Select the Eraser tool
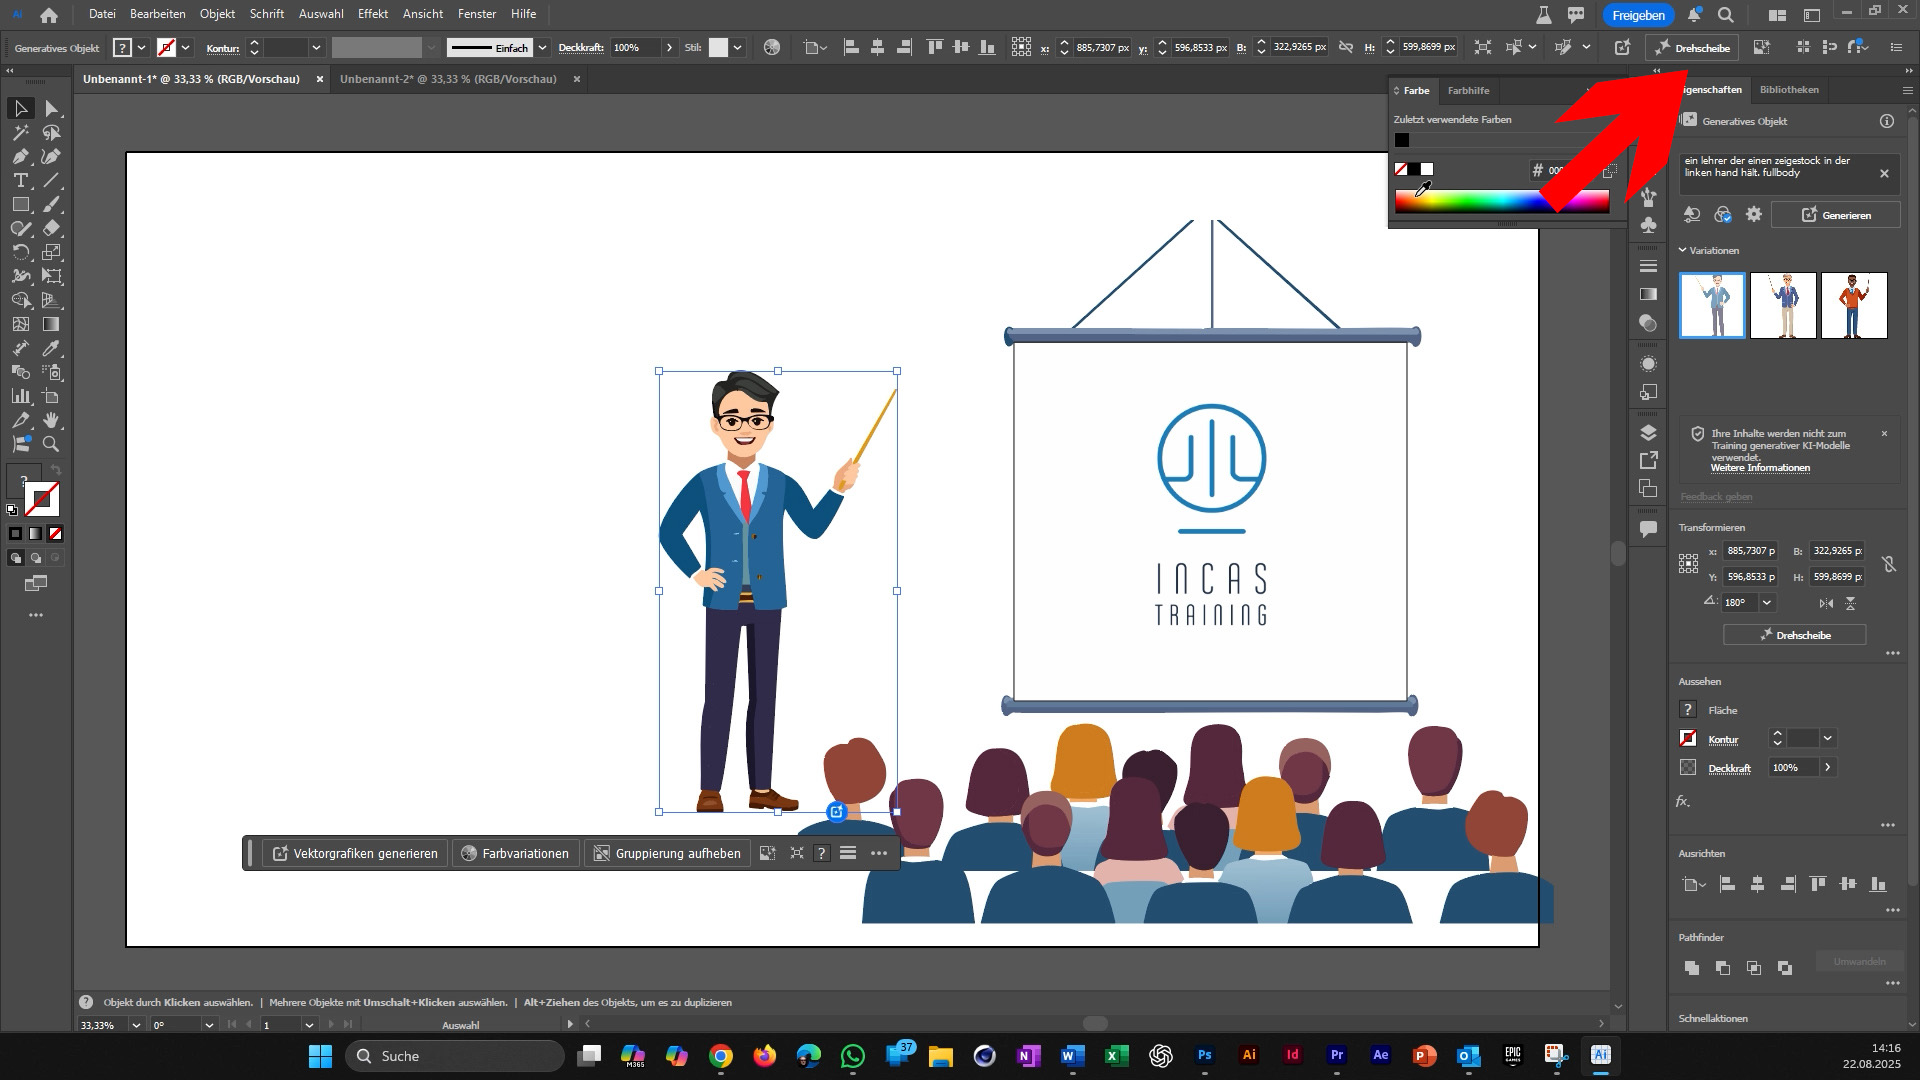The width and height of the screenshot is (1920, 1080). click(52, 228)
